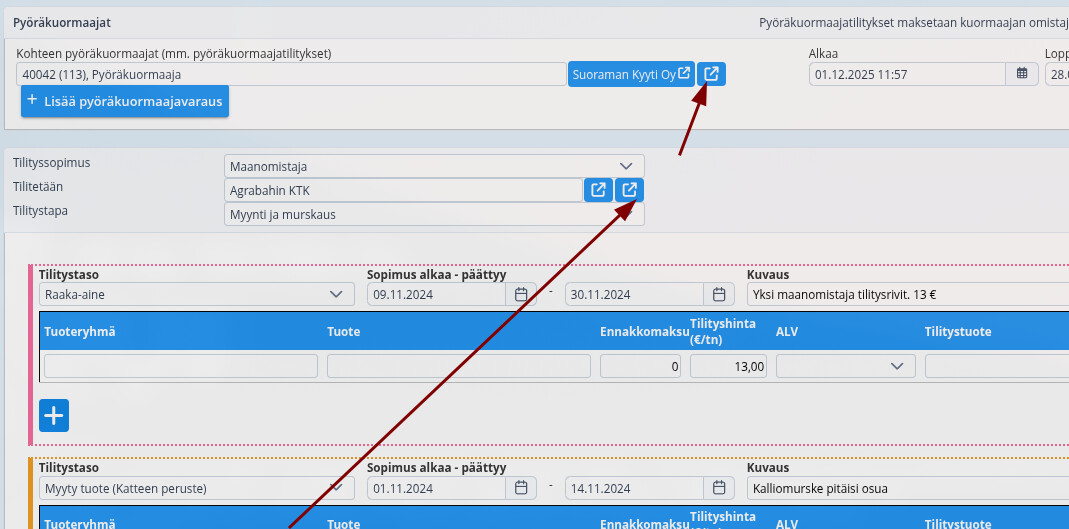Open Tilitystaso dropdown showing Myyty tuote
Viewport: 1069px width, 529px height.
point(197,488)
